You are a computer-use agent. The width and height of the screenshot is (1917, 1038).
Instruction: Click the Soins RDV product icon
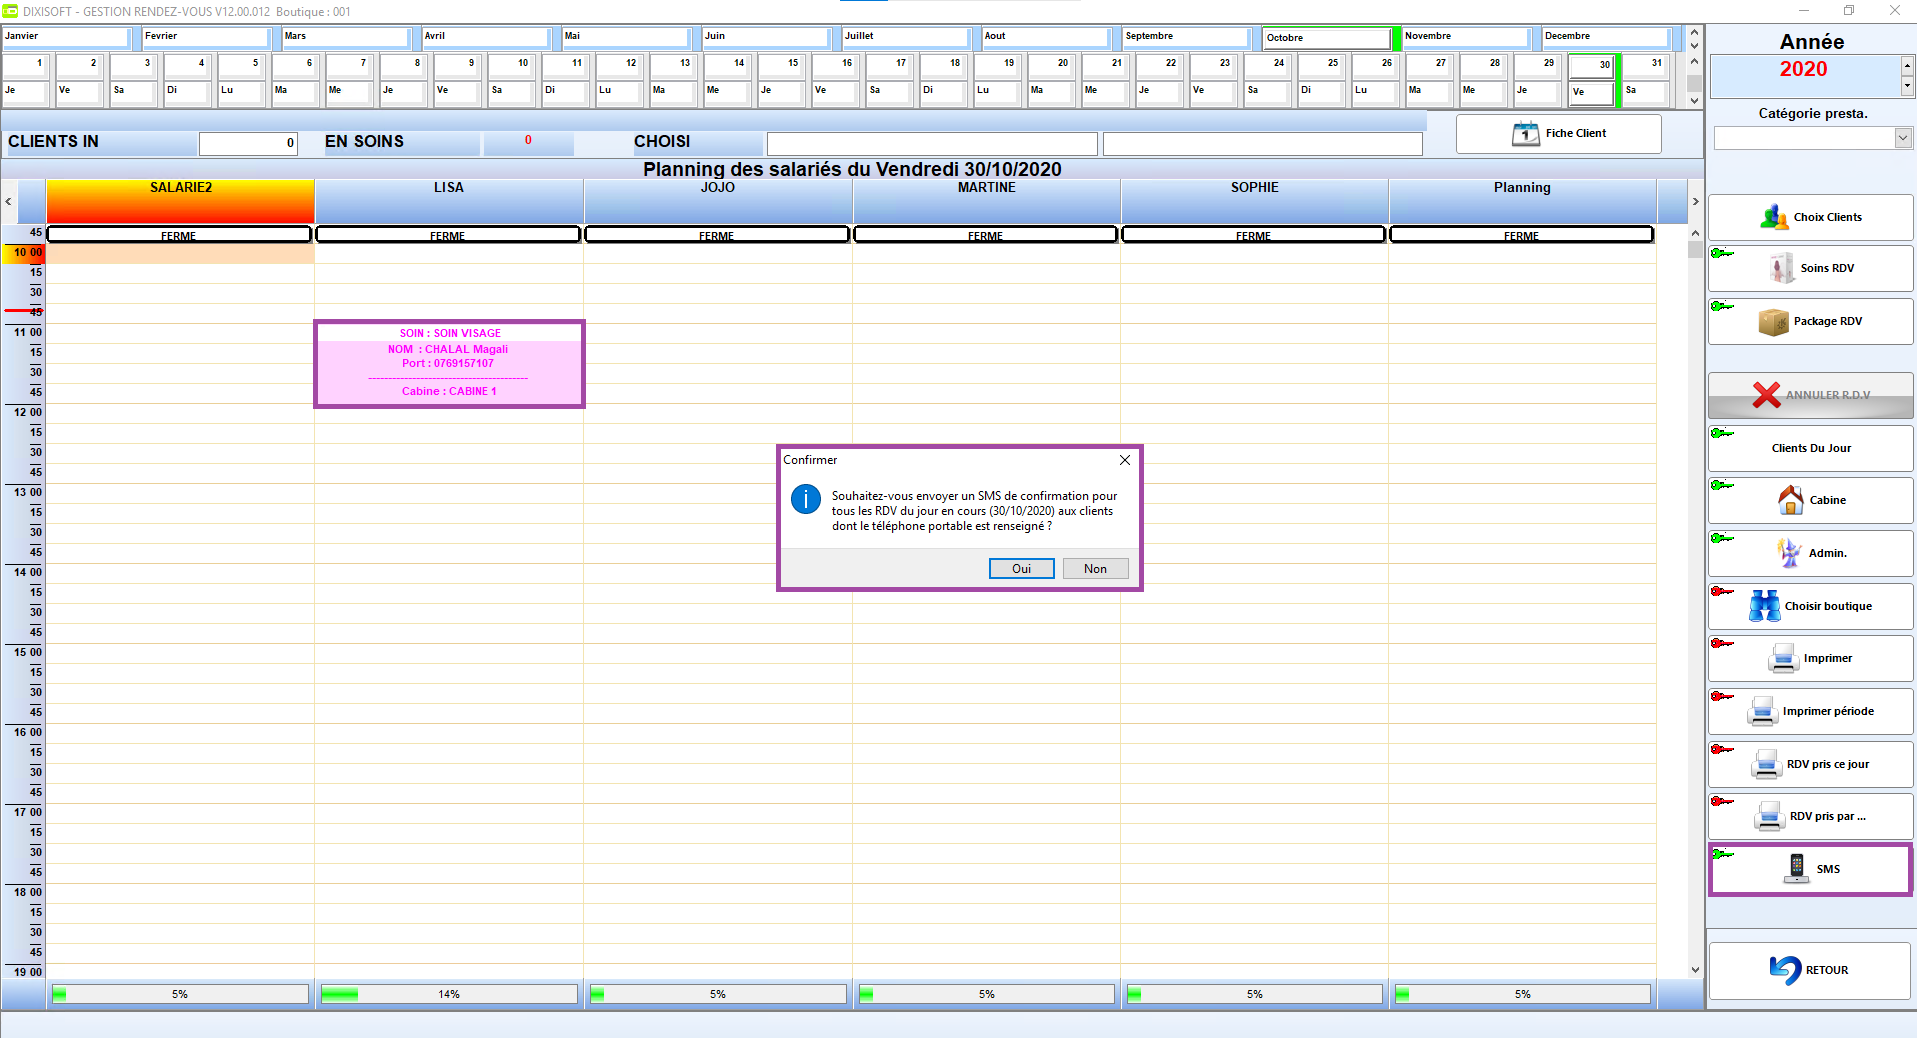(x=1781, y=268)
